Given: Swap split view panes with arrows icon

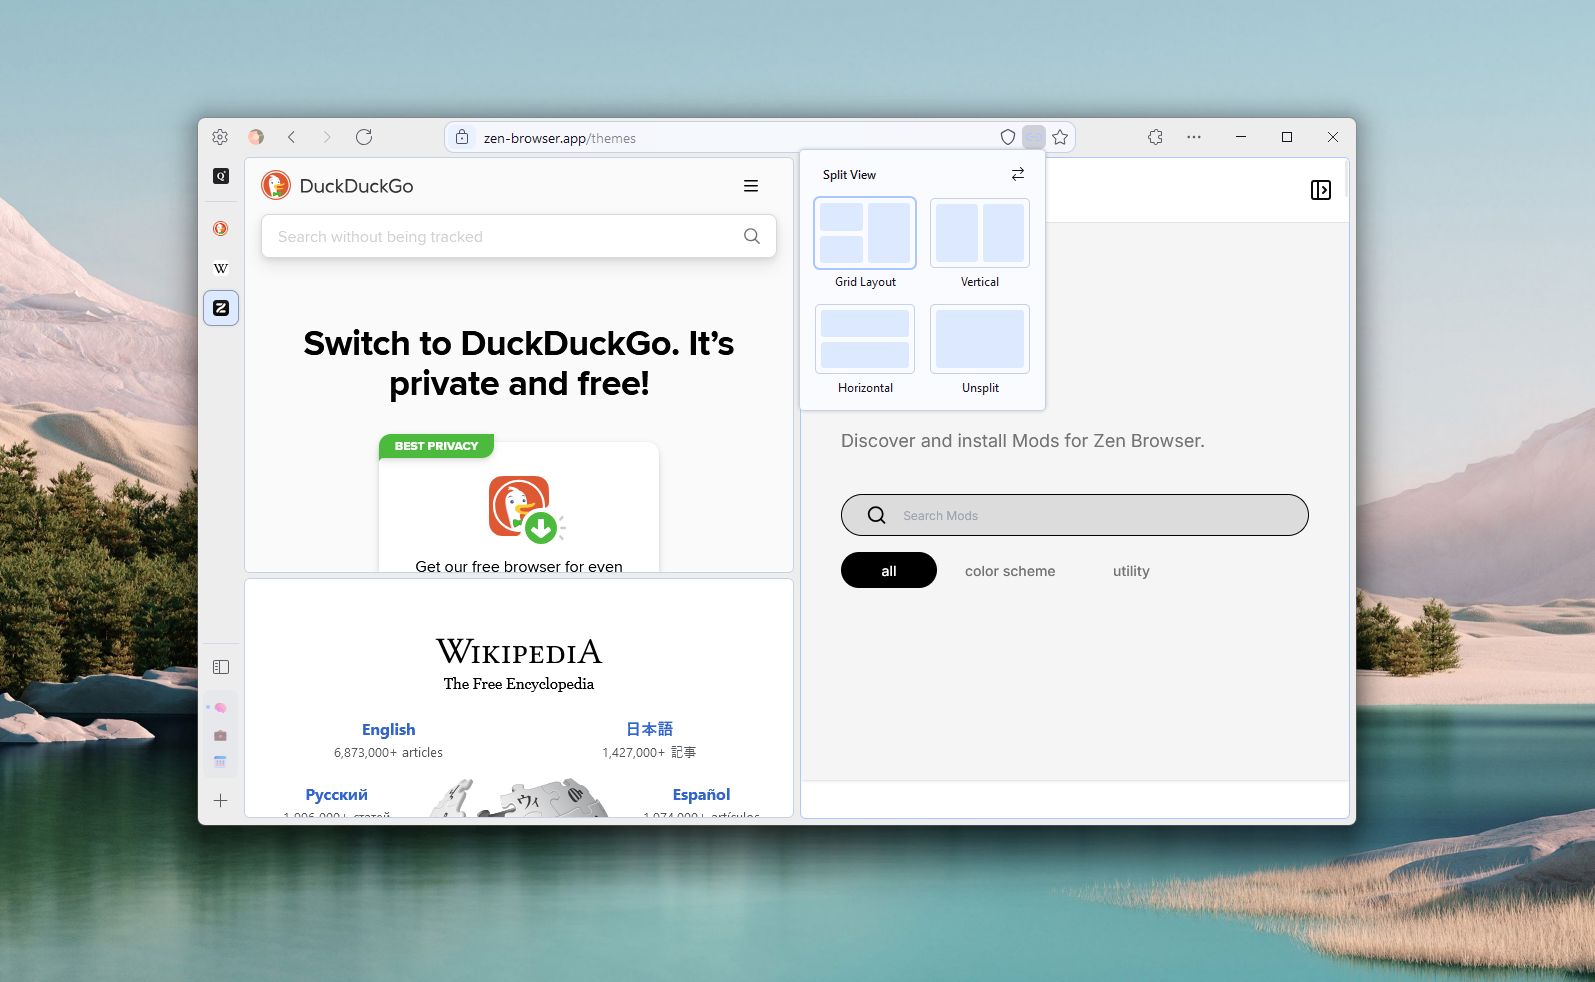Looking at the screenshot, I should pyautogui.click(x=1018, y=174).
